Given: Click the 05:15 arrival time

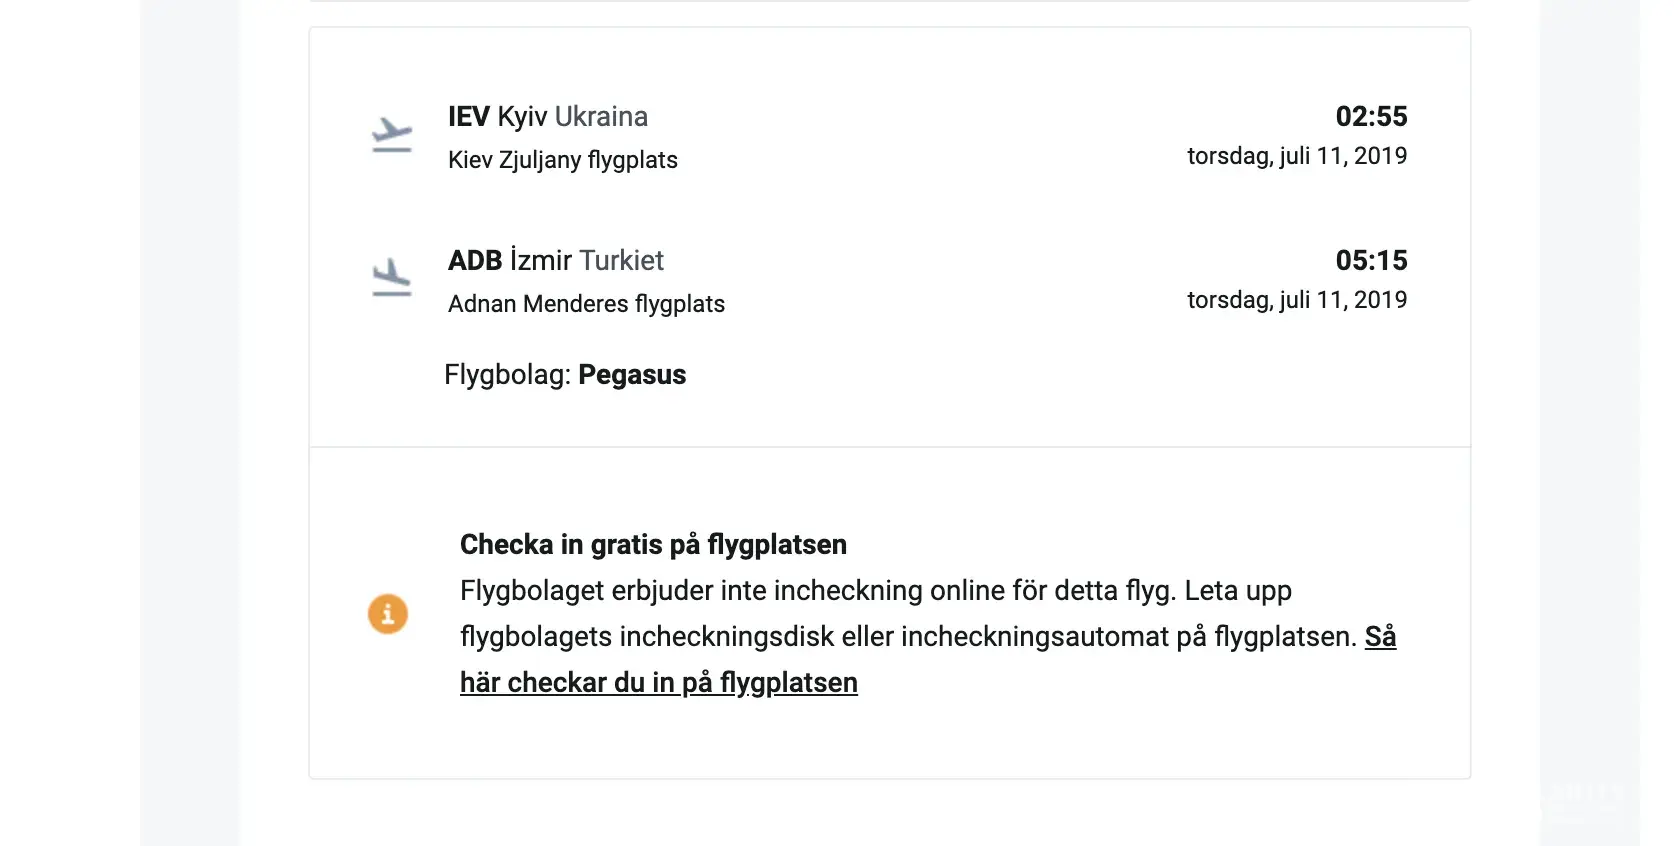Looking at the screenshot, I should click(x=1371, y=261).
